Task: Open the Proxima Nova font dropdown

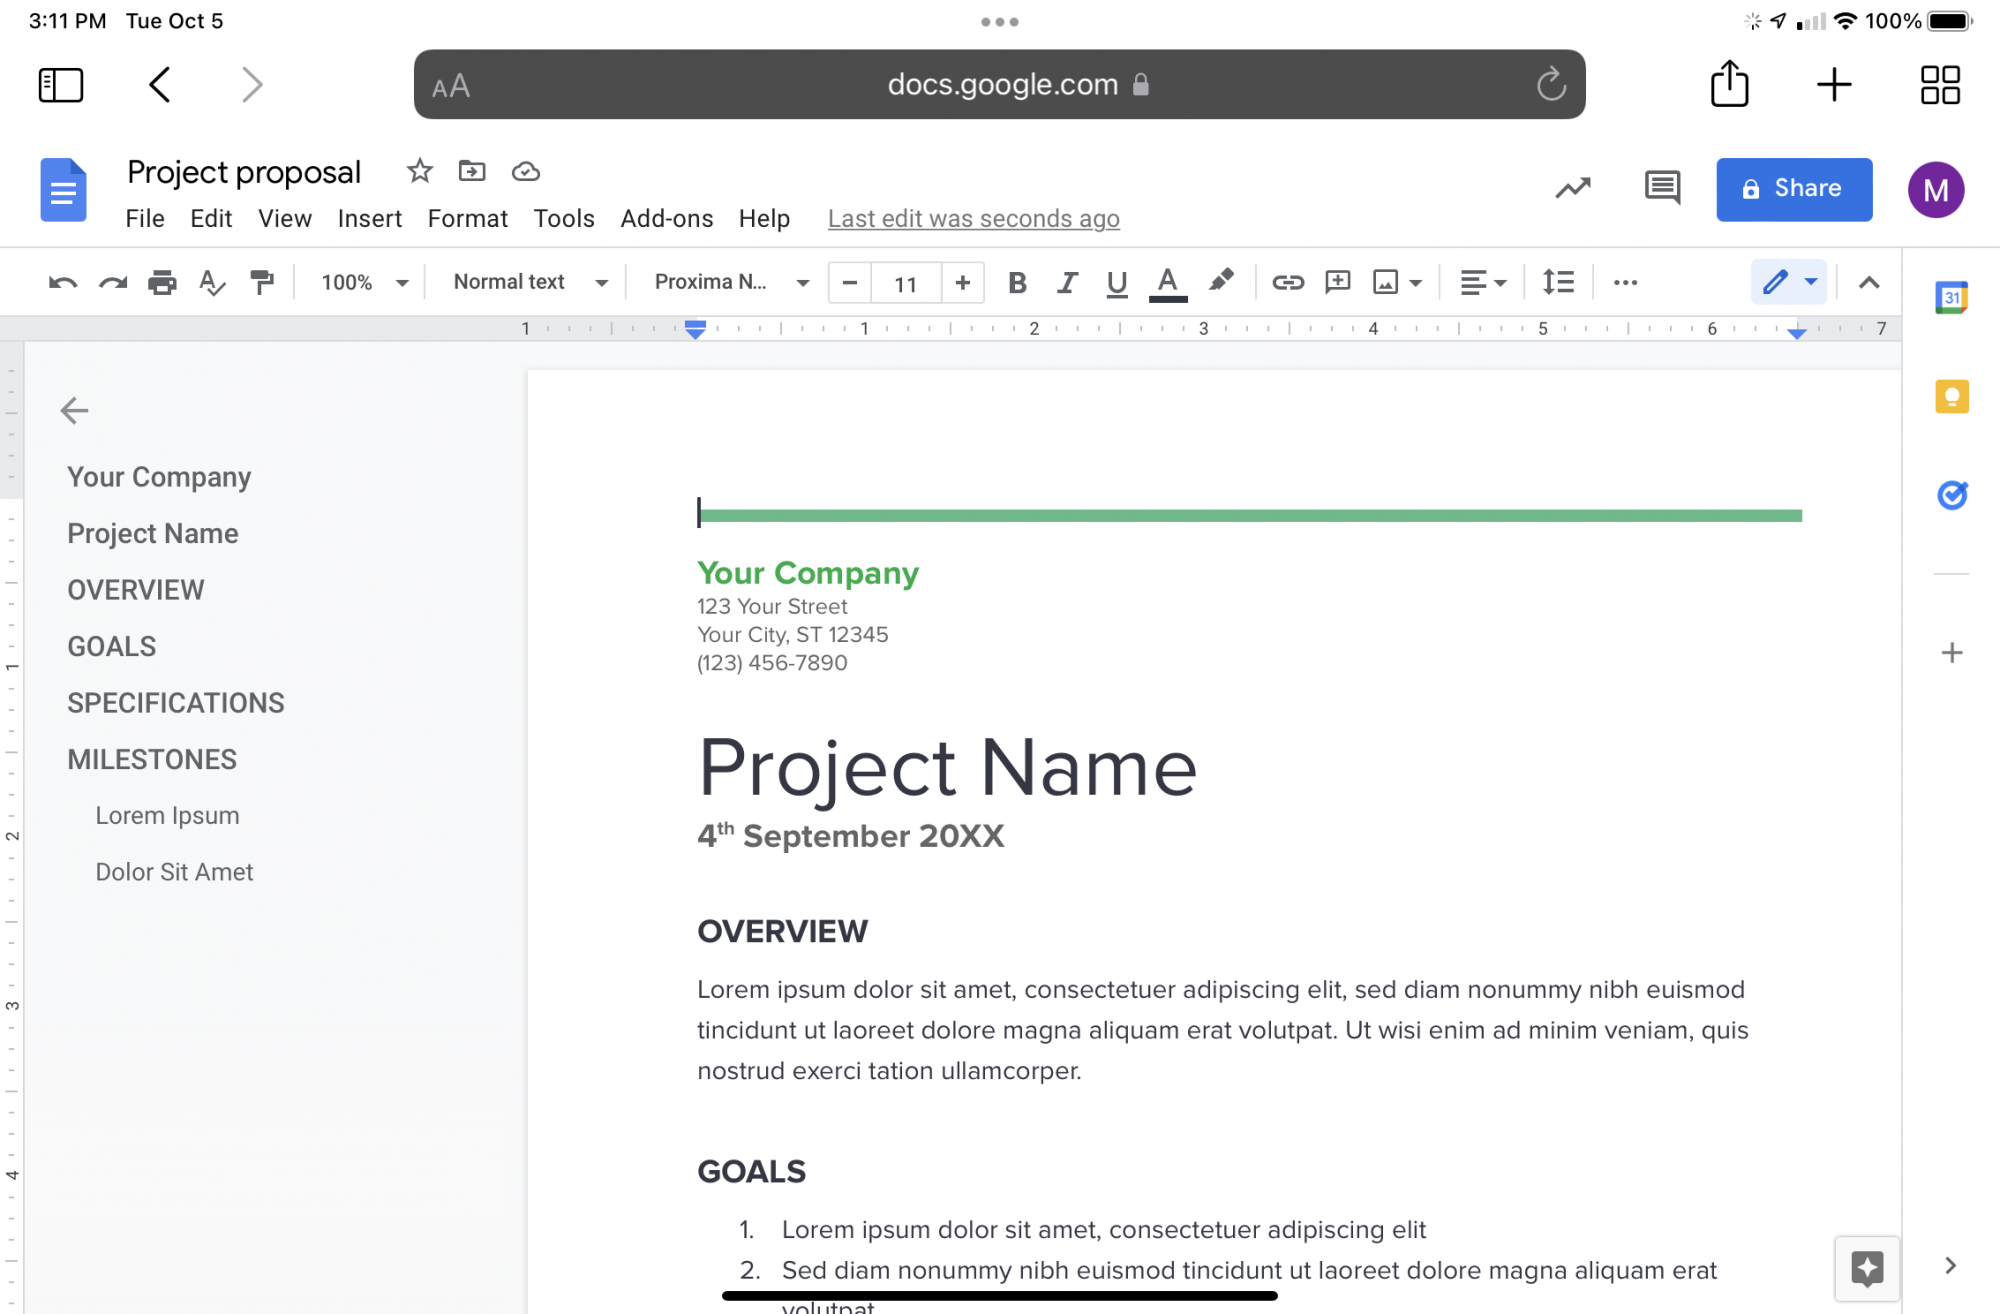Action: tap(731, 282)
